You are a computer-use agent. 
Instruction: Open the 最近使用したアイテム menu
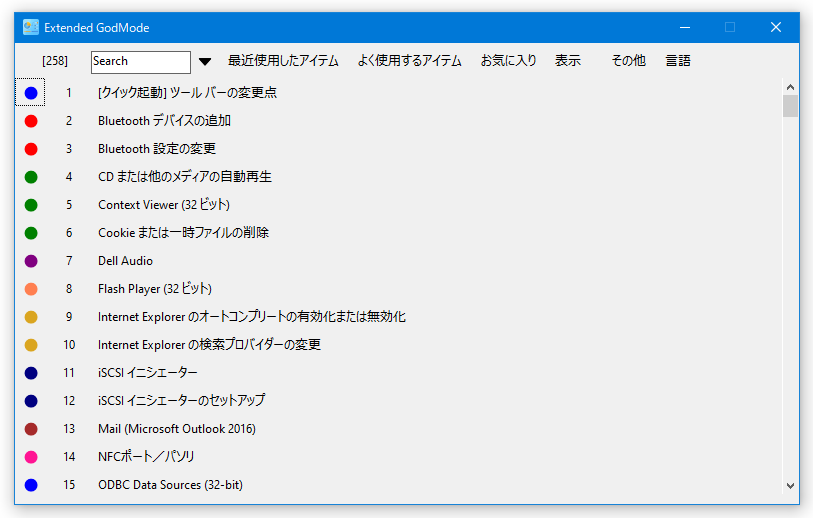coord(283,61)
